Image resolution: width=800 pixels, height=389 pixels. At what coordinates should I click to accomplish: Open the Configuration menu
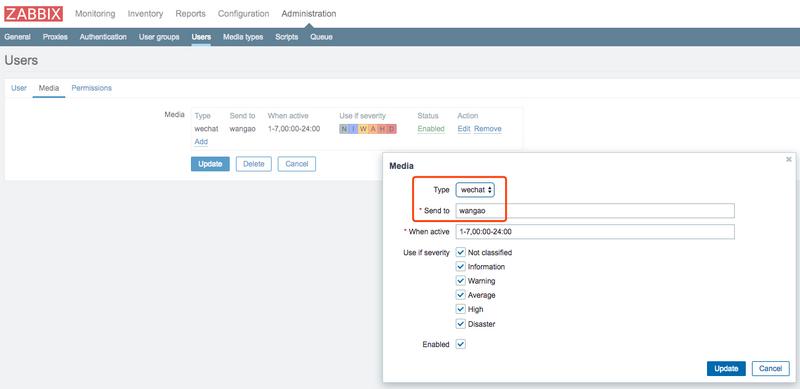243,14
